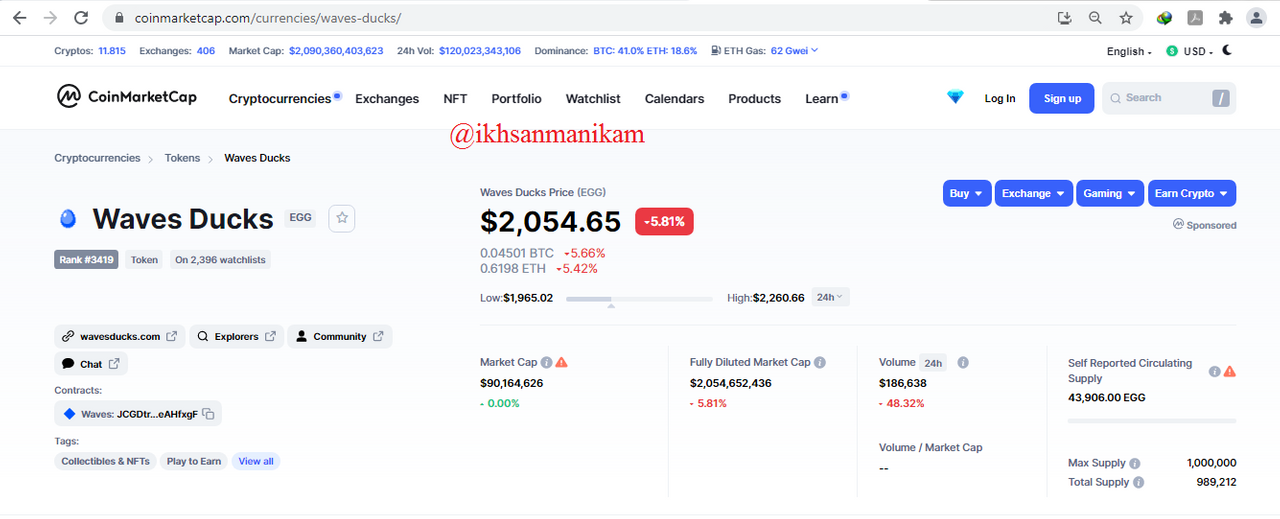Screen dimensions: 1280x519
Task: Click the Log In link
Action: [x=1000, y=98]
